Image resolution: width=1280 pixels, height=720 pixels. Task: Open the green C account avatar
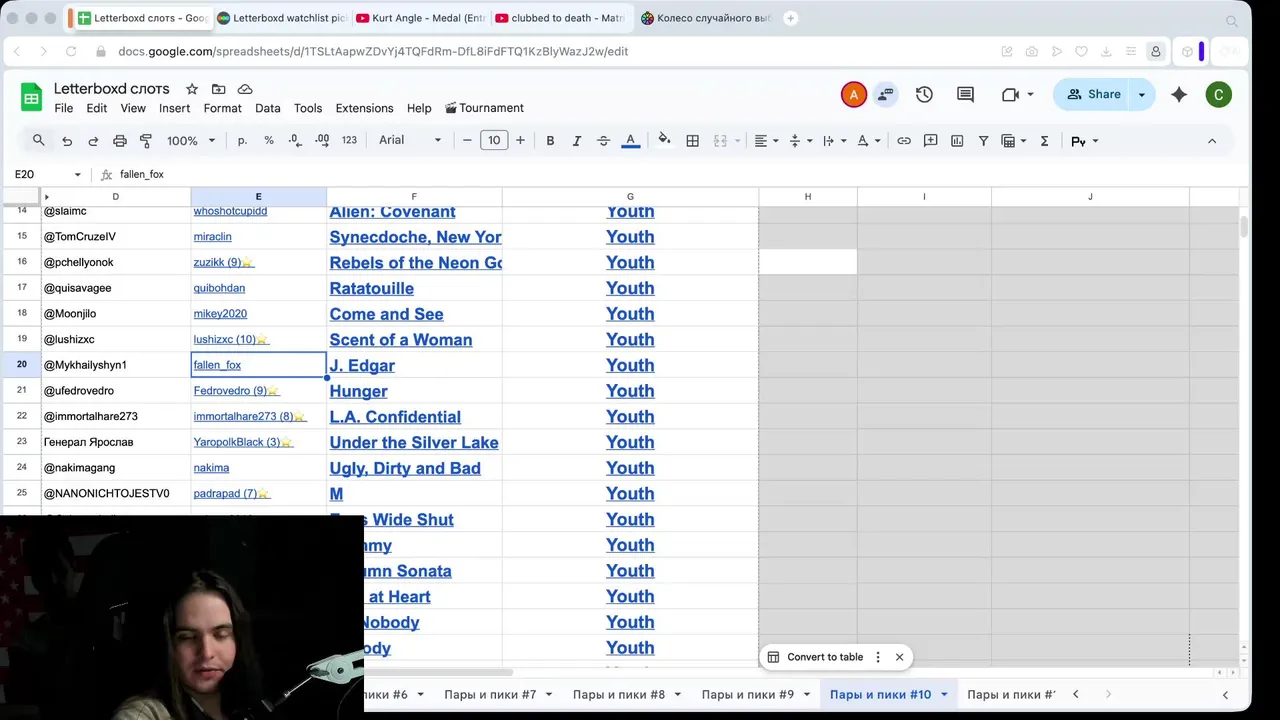[x=1218, y=95]
